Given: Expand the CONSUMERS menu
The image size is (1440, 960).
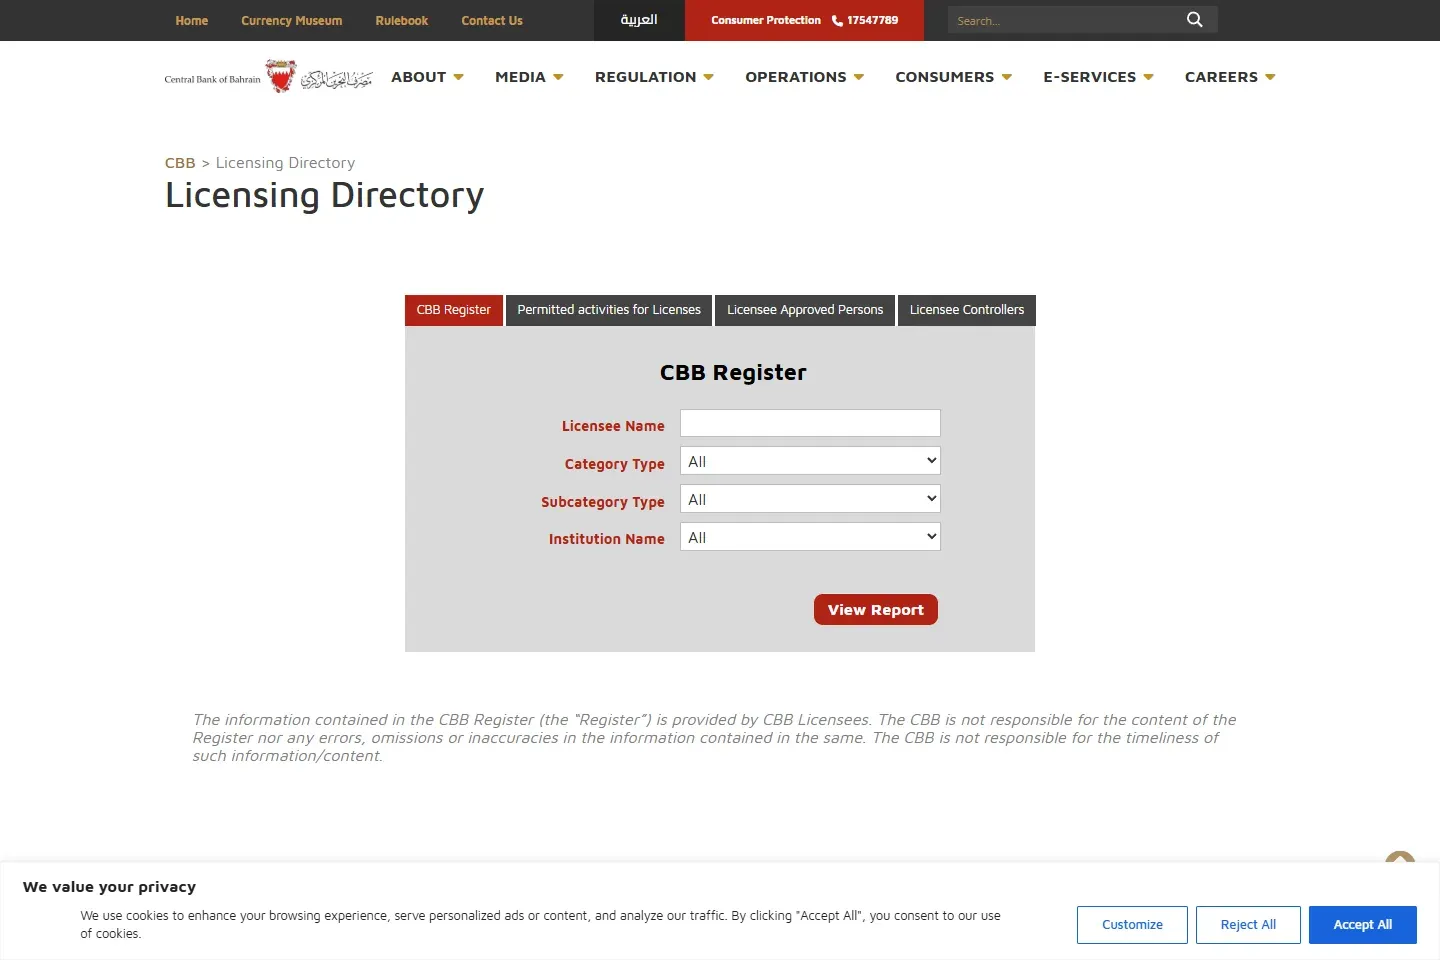Looking at the screenshot, I should [x=953, y=77].
